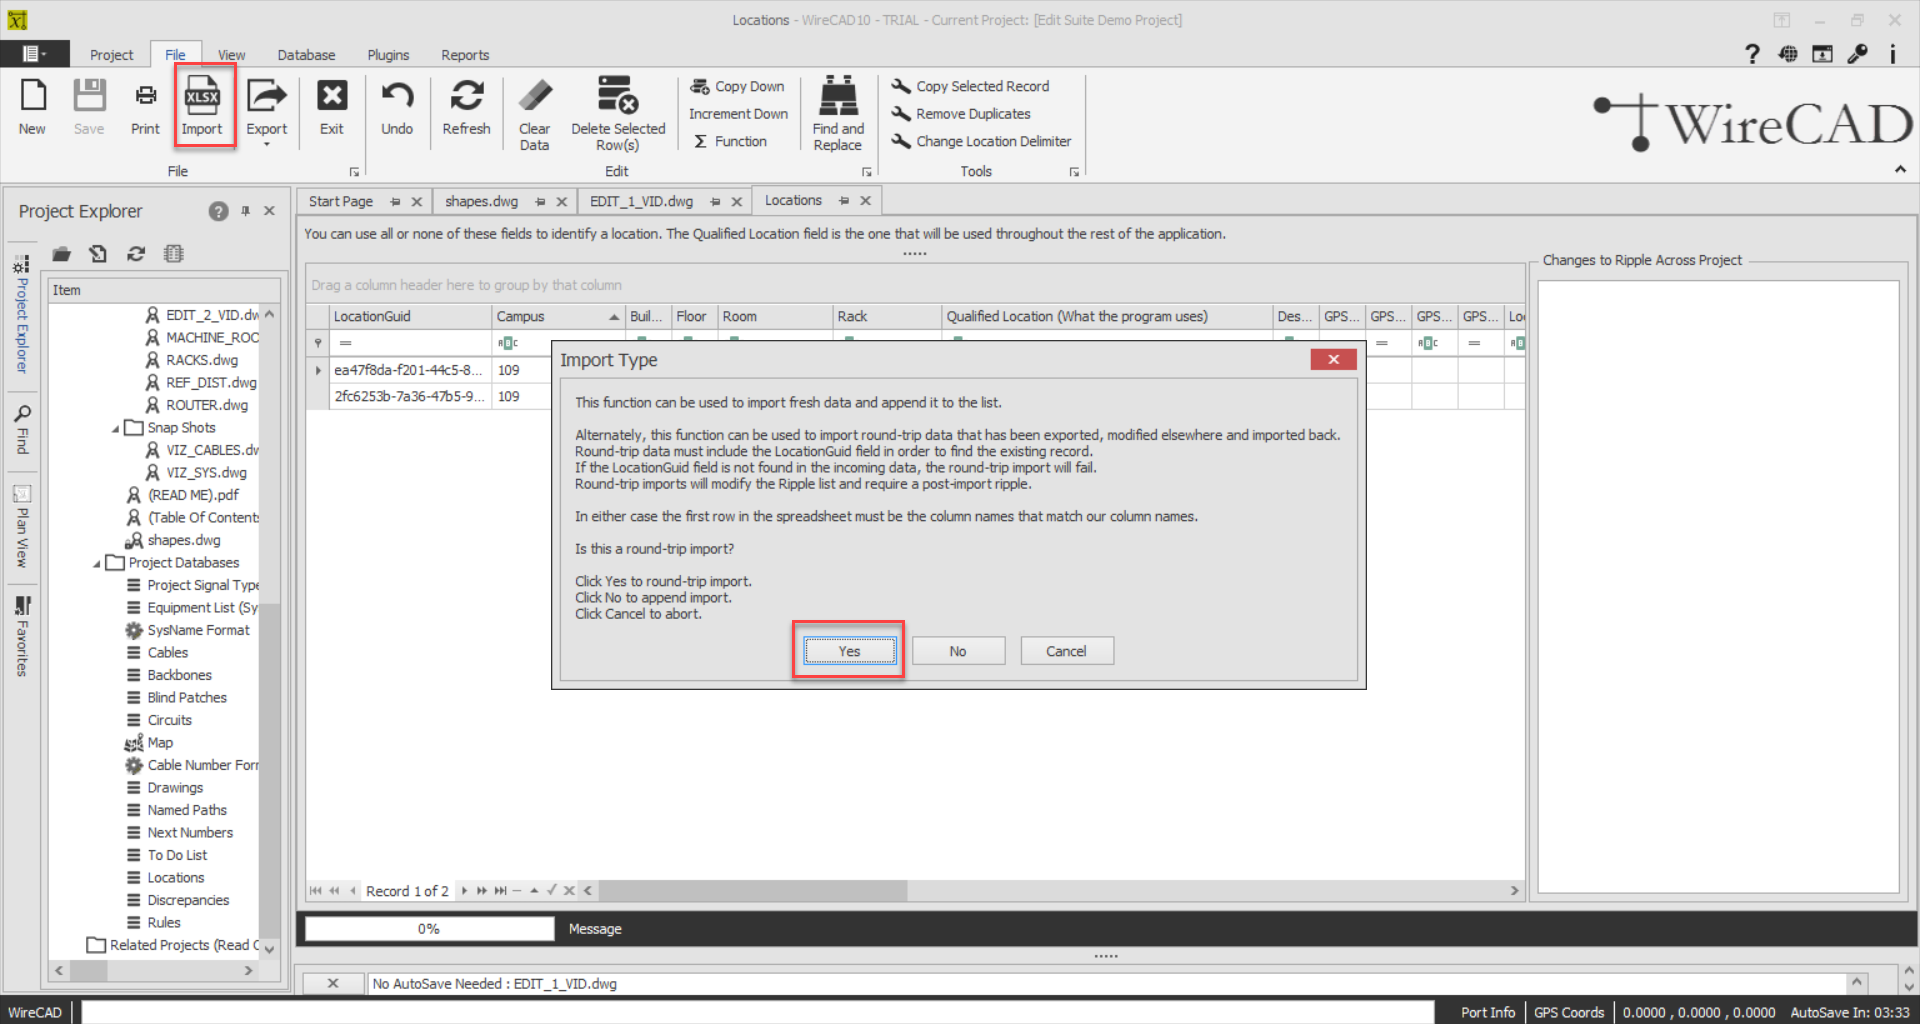
Task: Close the Locations document tab
Action: (866, 201)
